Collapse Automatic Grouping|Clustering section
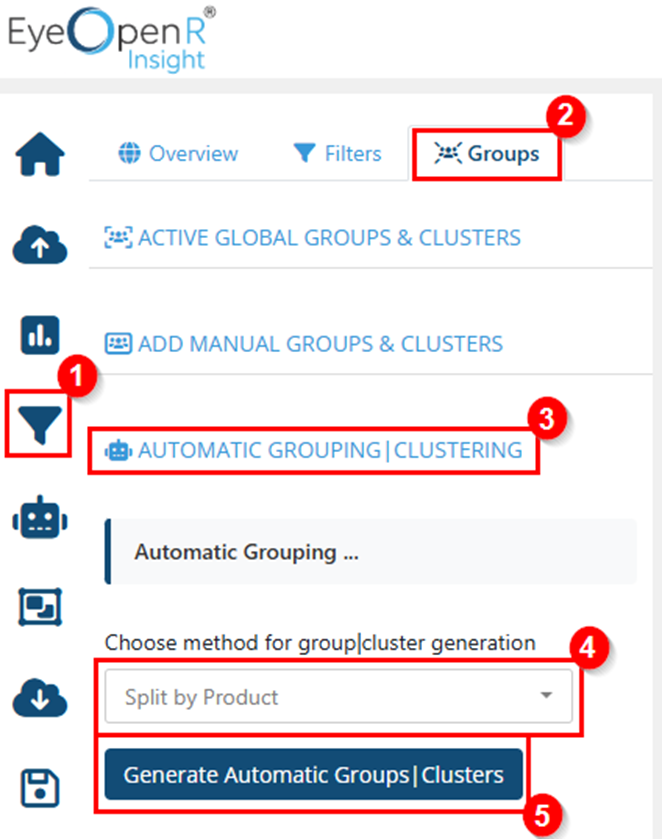Image resolution: width=662 pixels, height=839 pixels. click(314, 450)
